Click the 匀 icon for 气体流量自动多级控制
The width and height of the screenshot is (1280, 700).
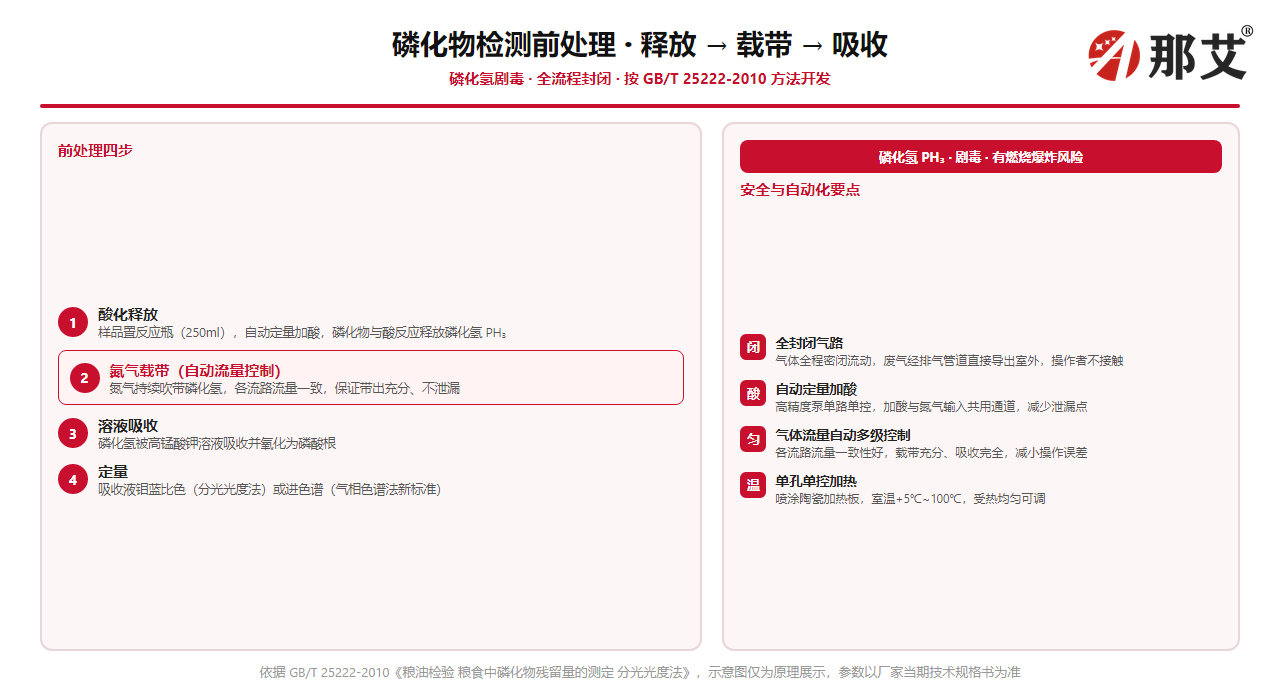point(753,439)
